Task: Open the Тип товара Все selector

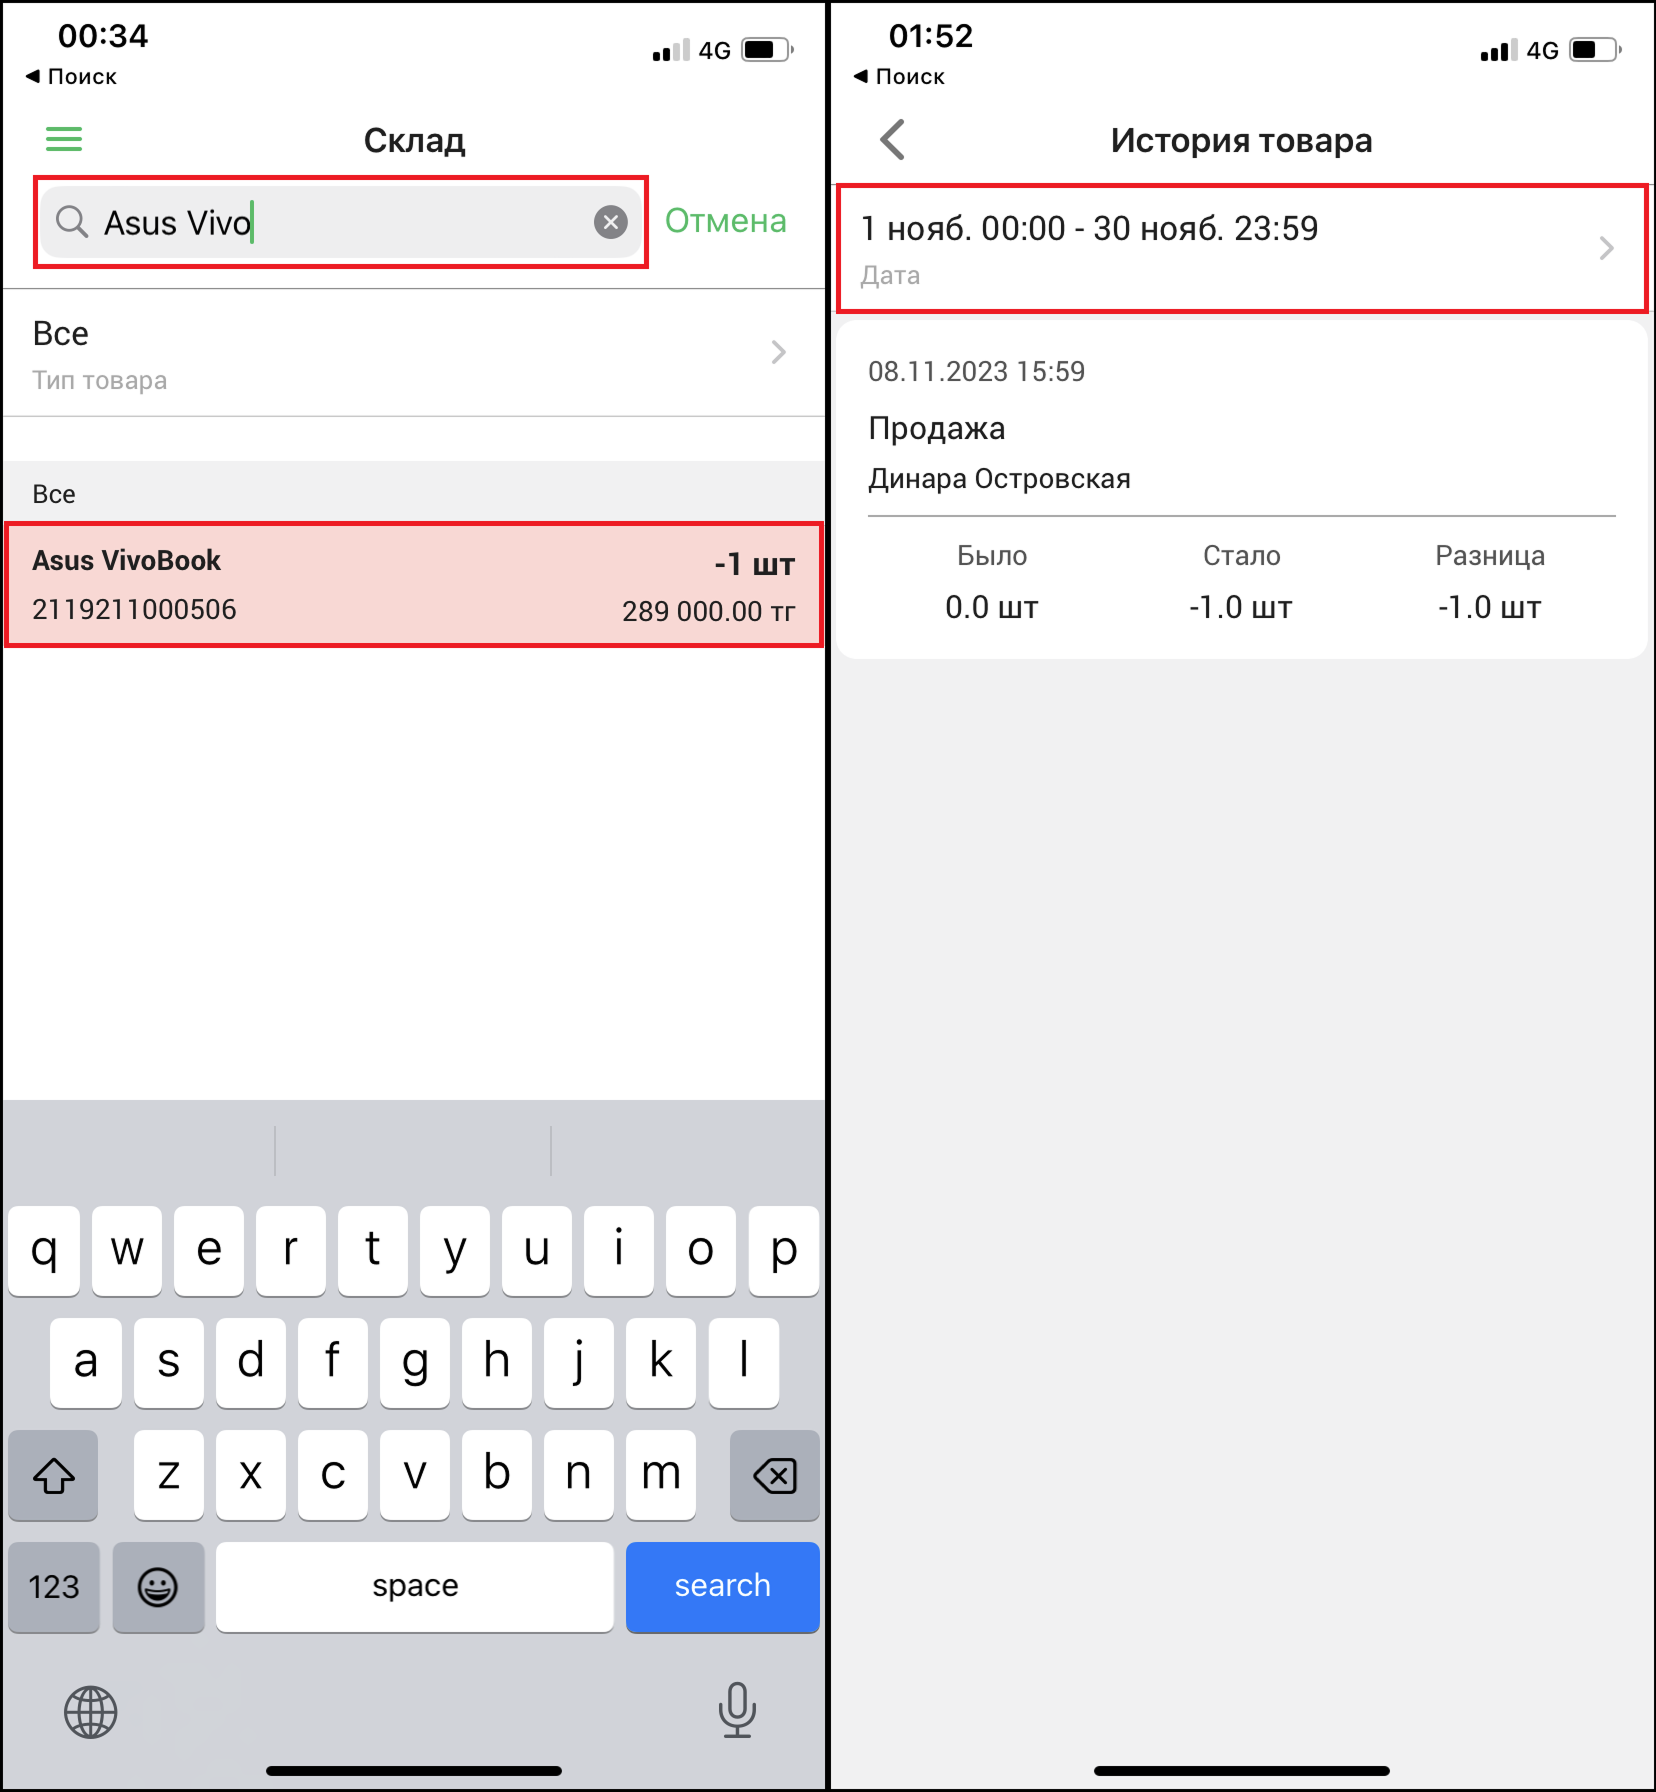Action: click(x=413, y=353)
